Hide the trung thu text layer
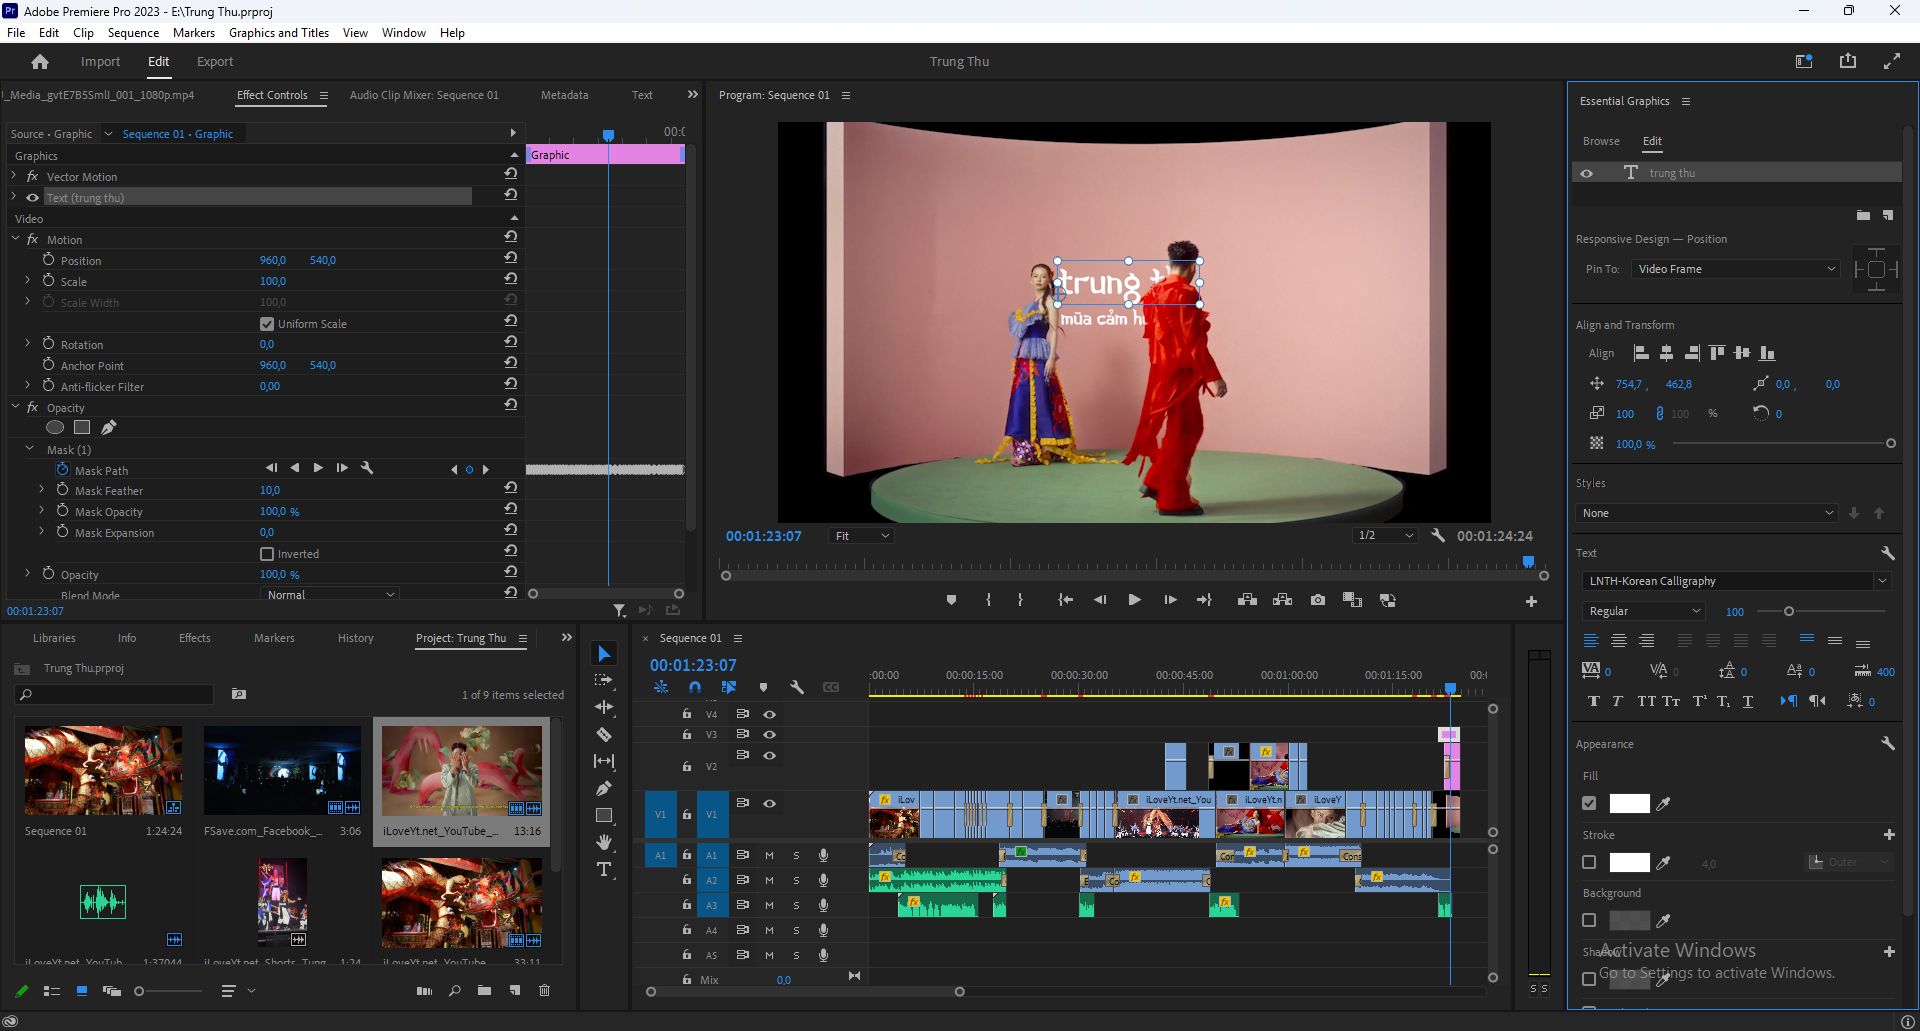The height and width of the screenshot is (1031, 1920). 1586,173
